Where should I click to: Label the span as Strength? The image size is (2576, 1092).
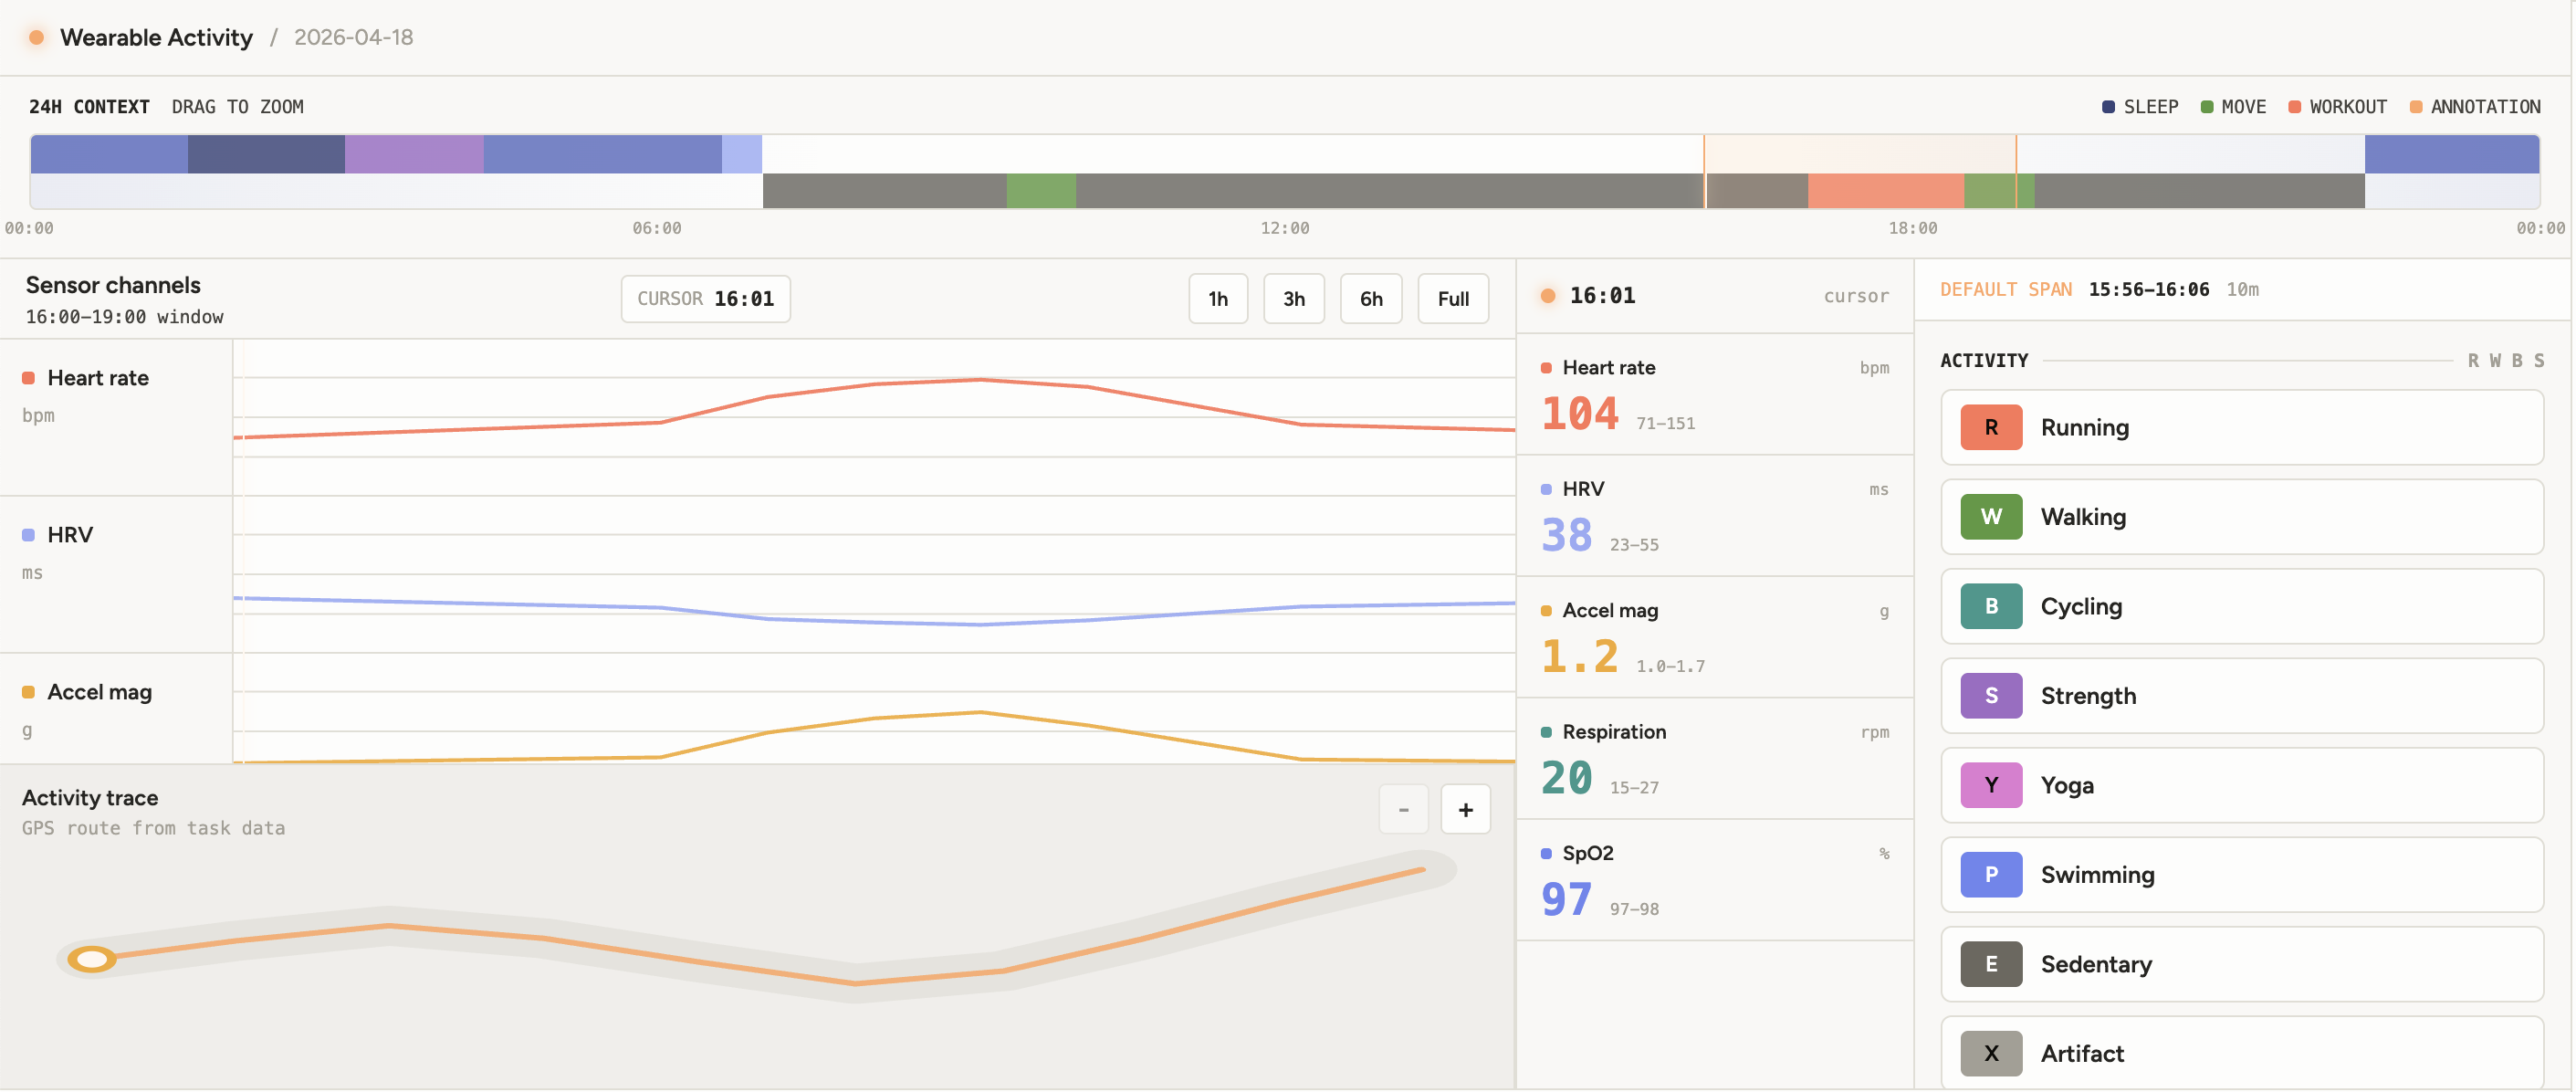tap(2242, 696)
